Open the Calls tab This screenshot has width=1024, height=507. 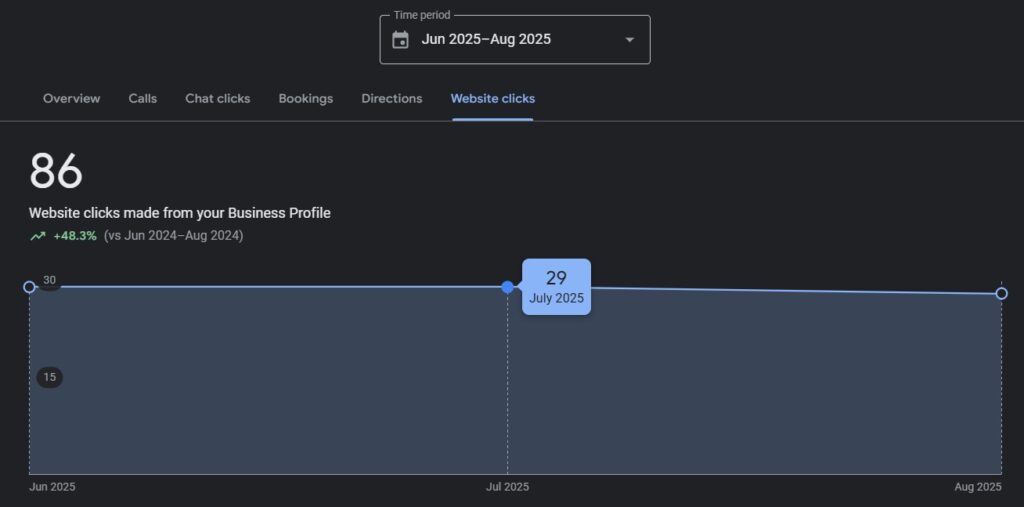142,99
